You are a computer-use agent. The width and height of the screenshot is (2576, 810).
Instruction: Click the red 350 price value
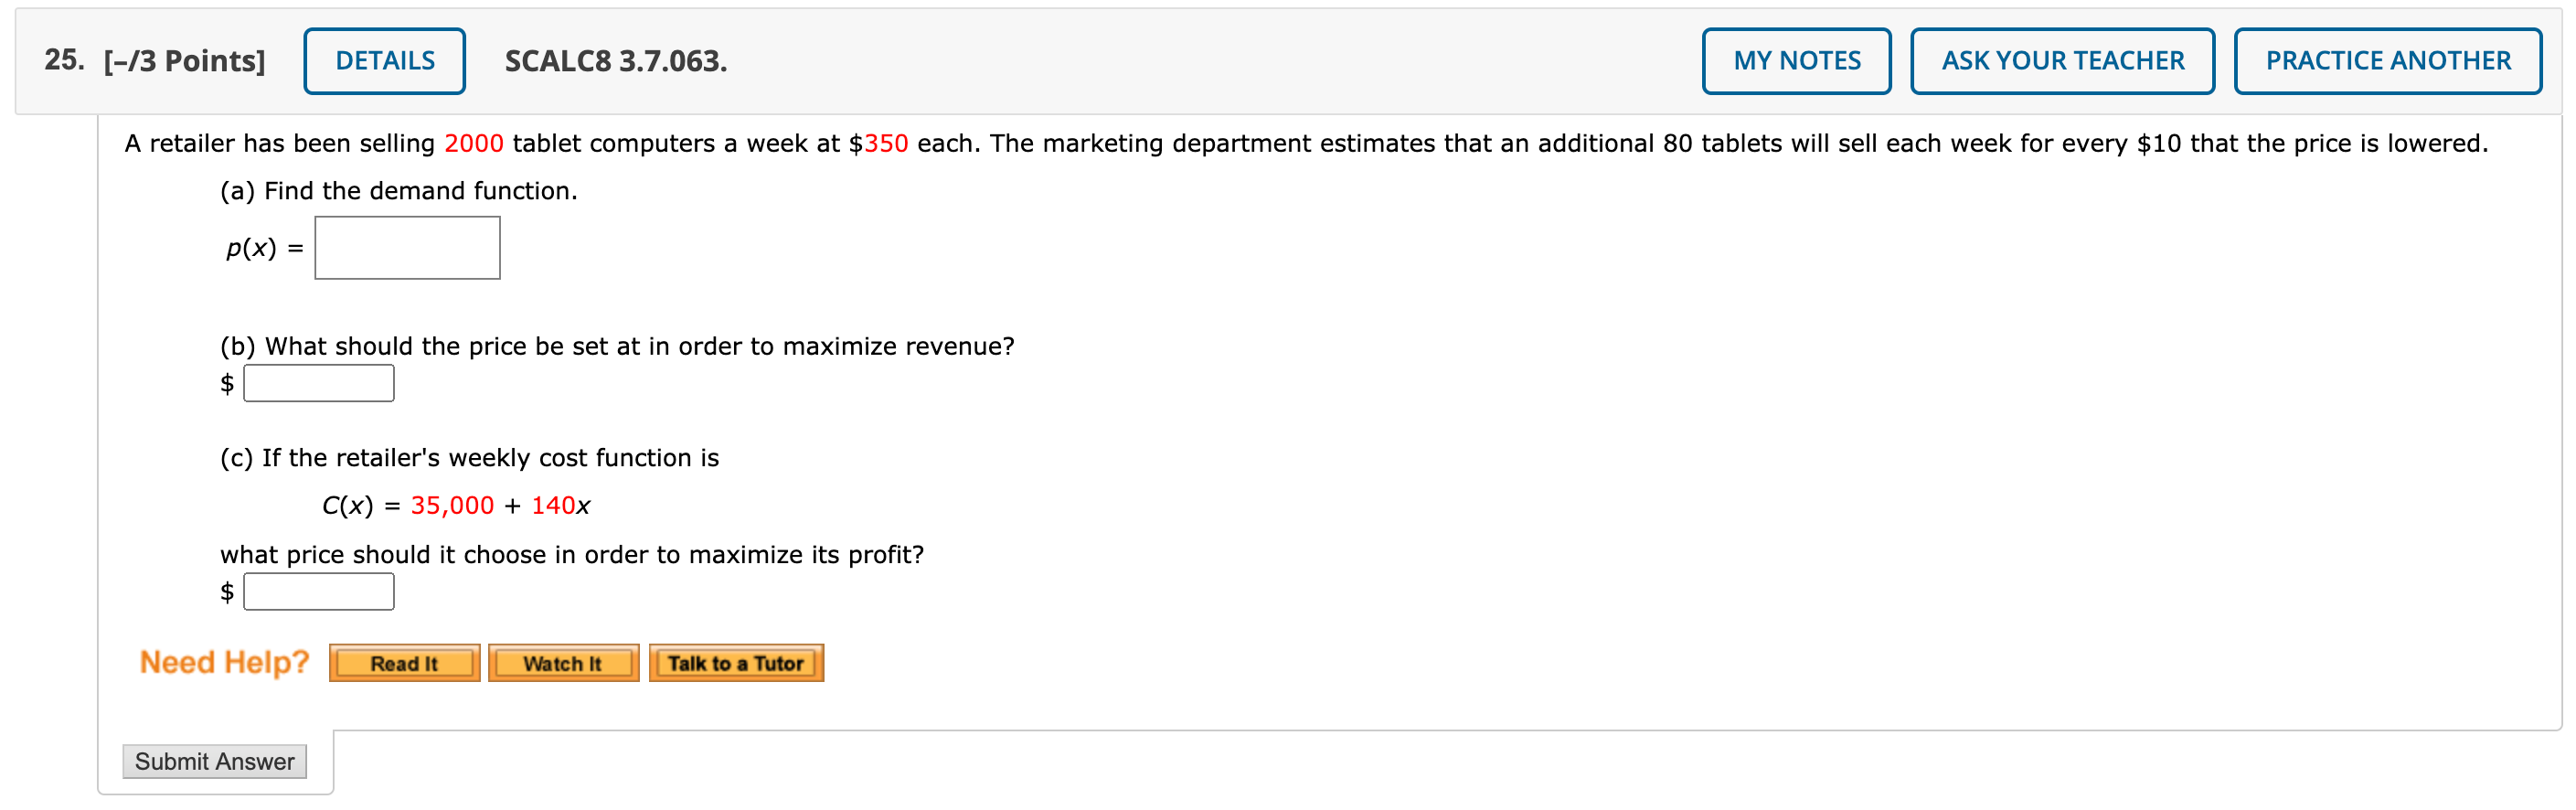point(885,144)
